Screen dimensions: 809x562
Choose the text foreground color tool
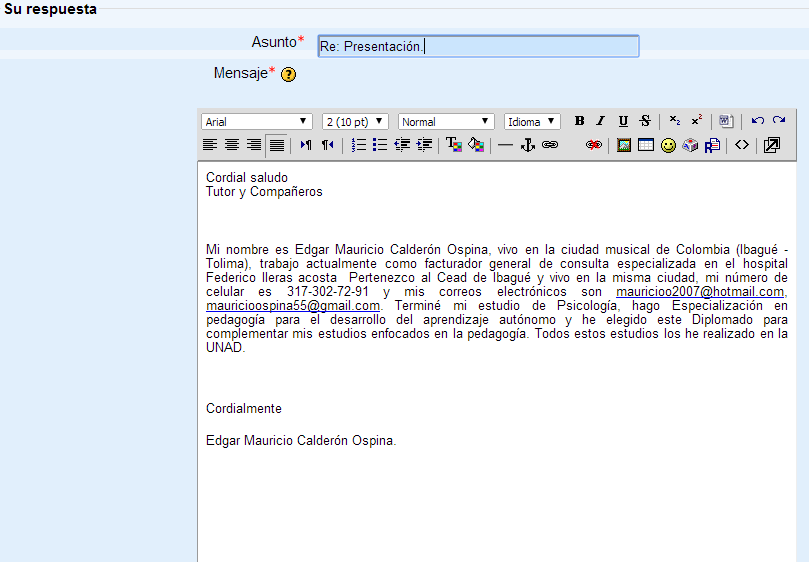(454, 145)
